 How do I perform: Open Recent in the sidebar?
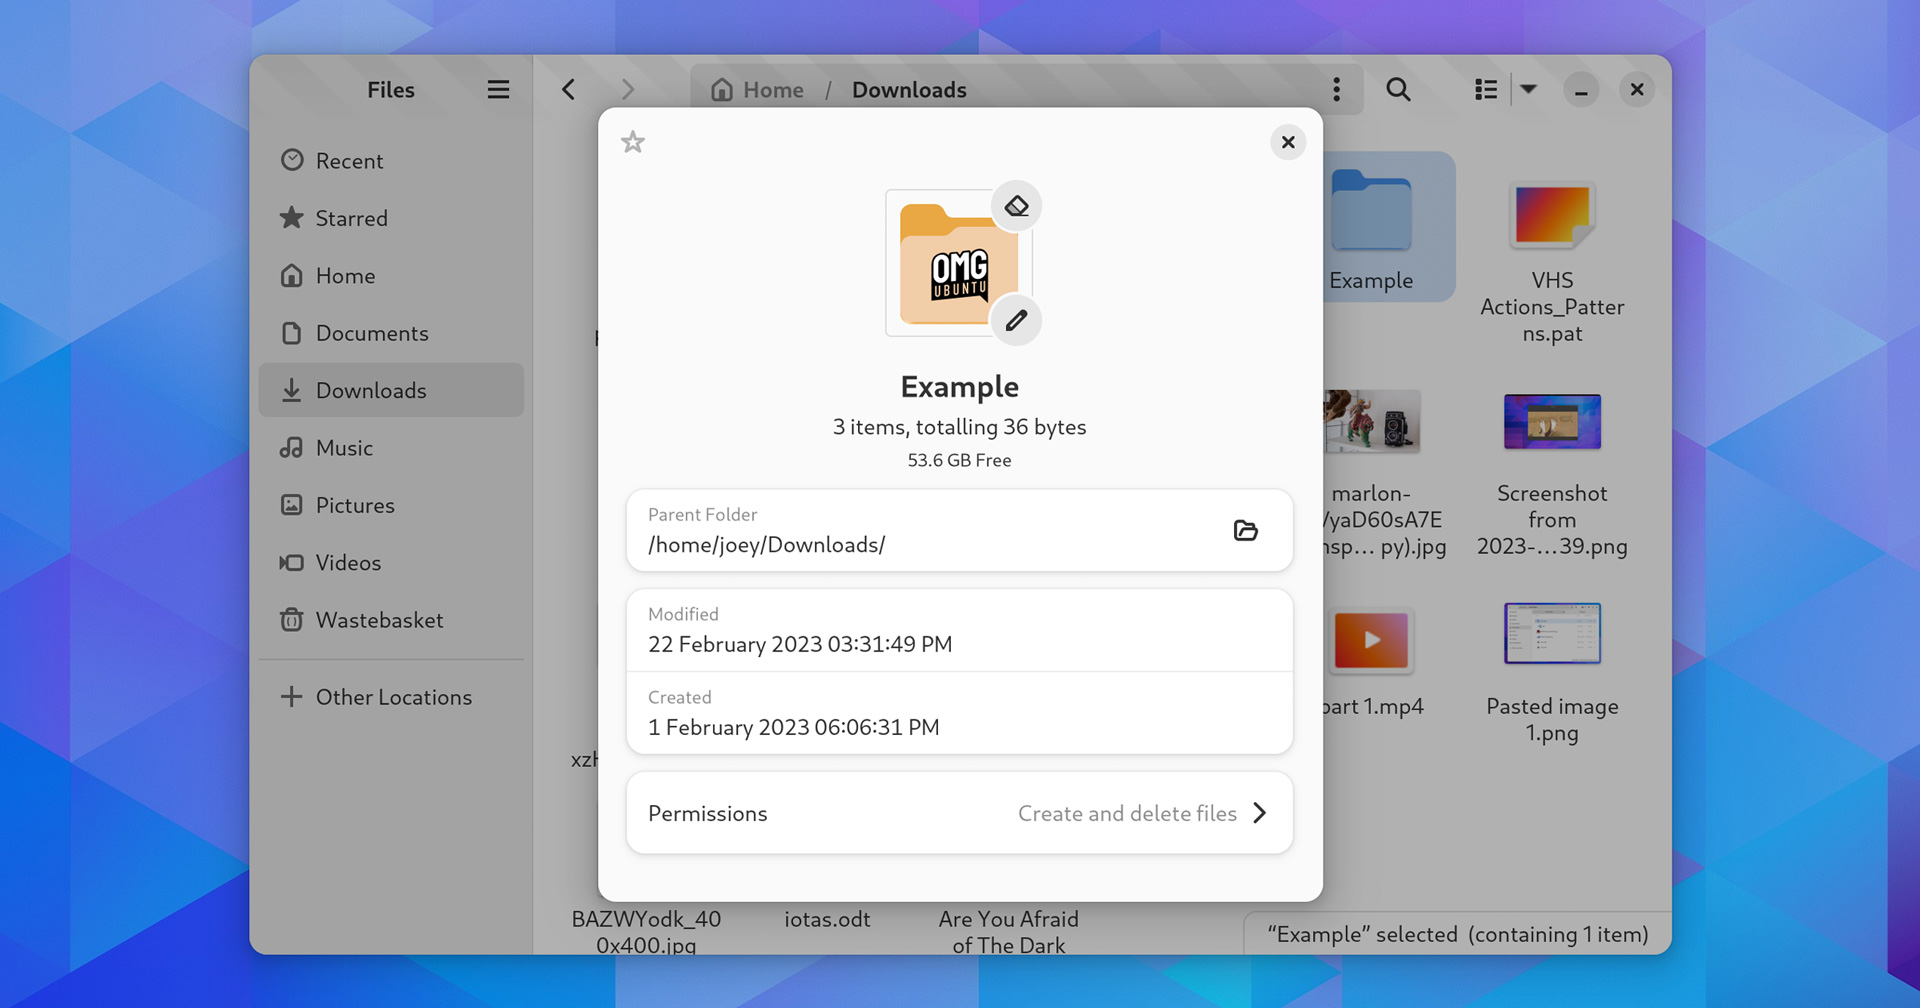point(391,161)
